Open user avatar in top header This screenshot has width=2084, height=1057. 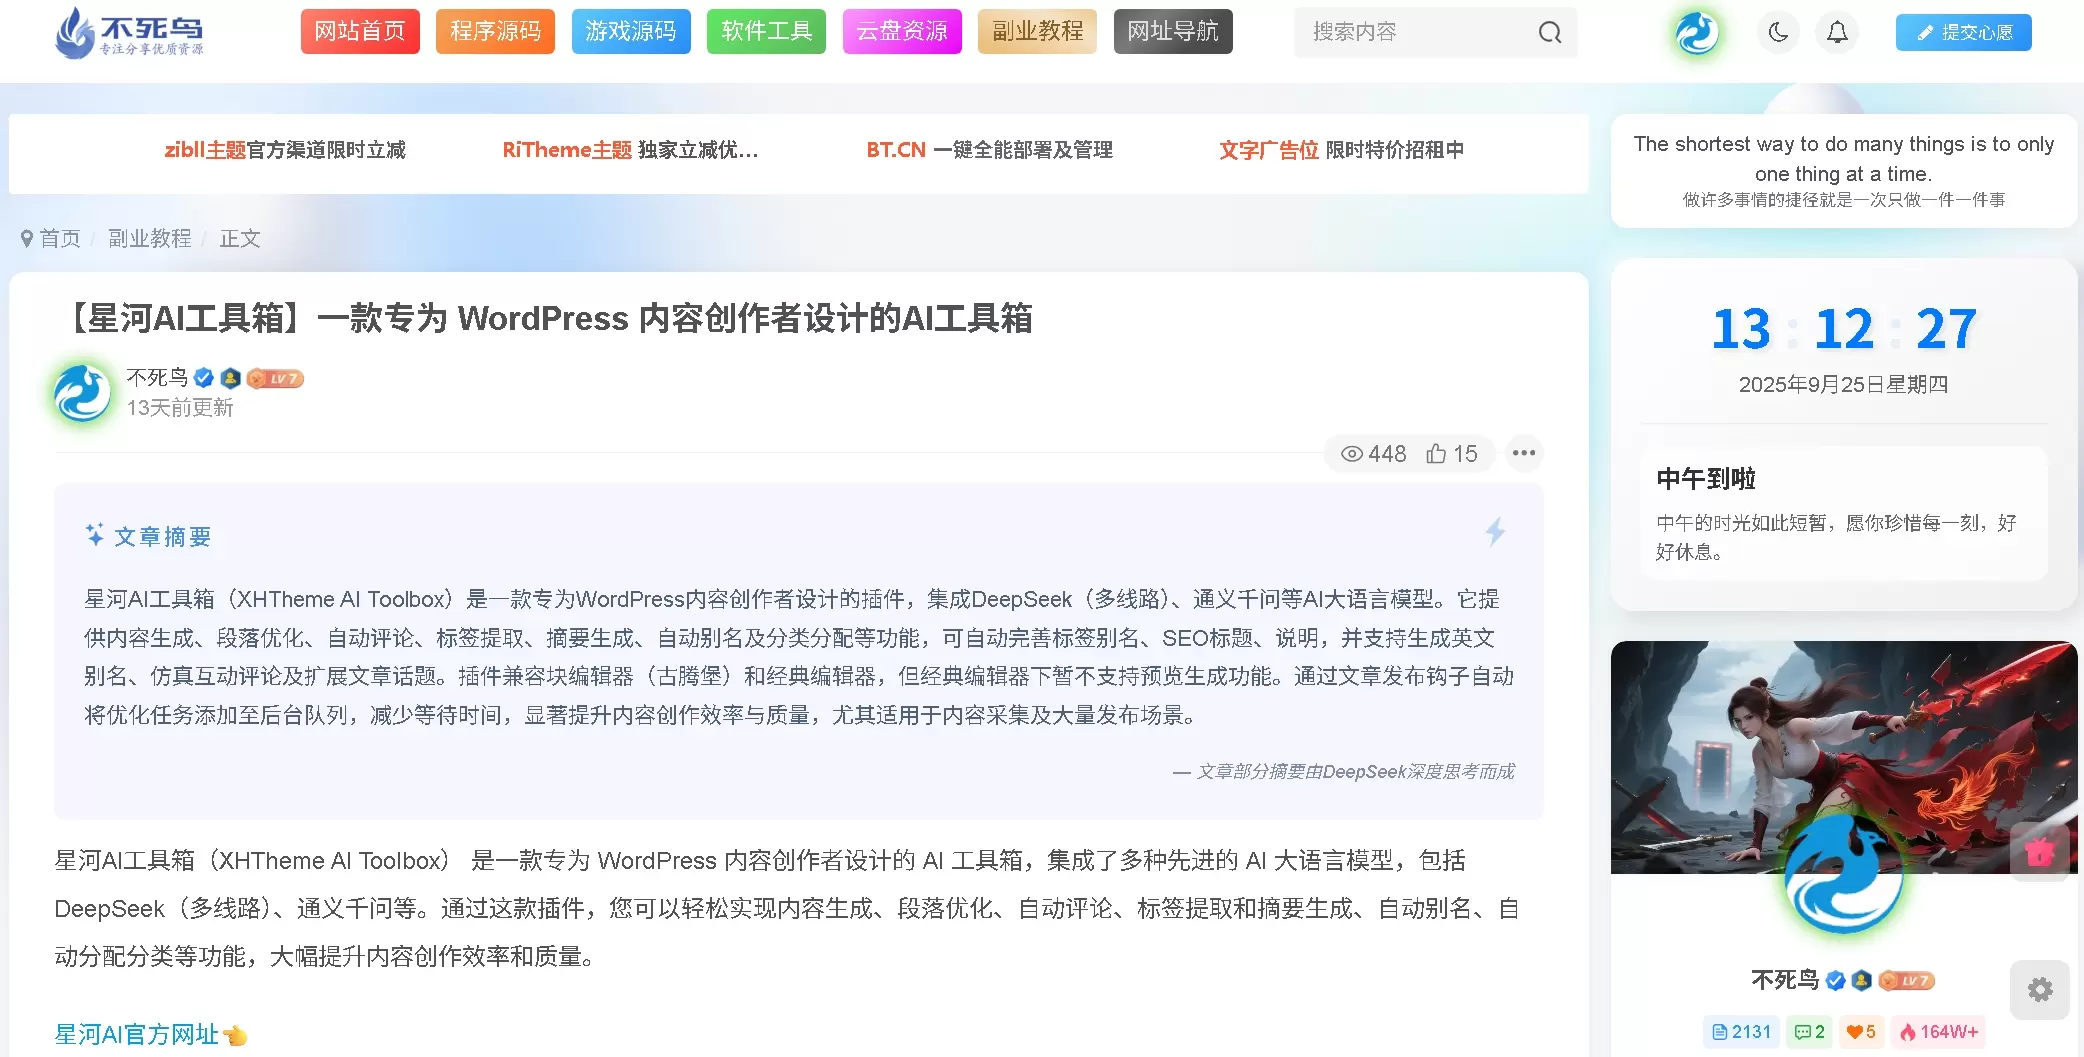coord(1697,33)
